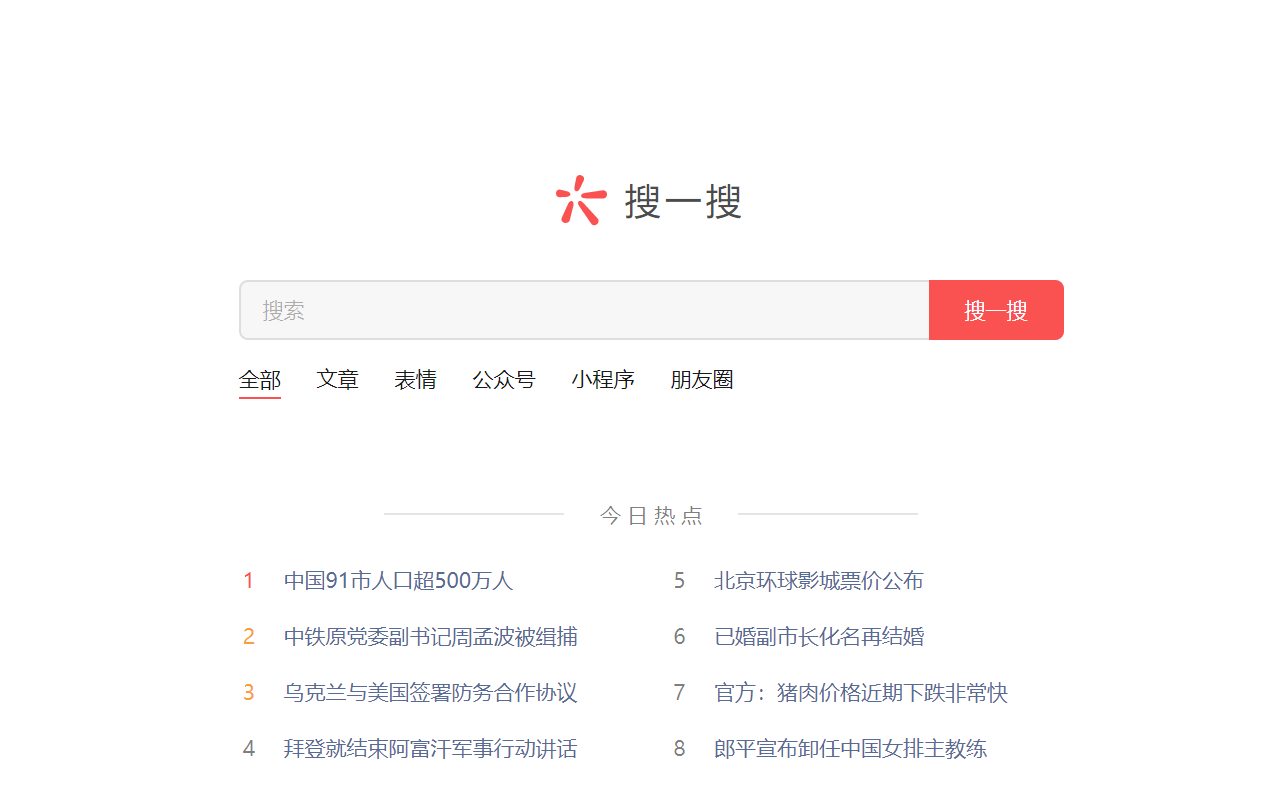Open hot topic 官方：猪肉价格近期下跌非常快

[x=861, y=693]
